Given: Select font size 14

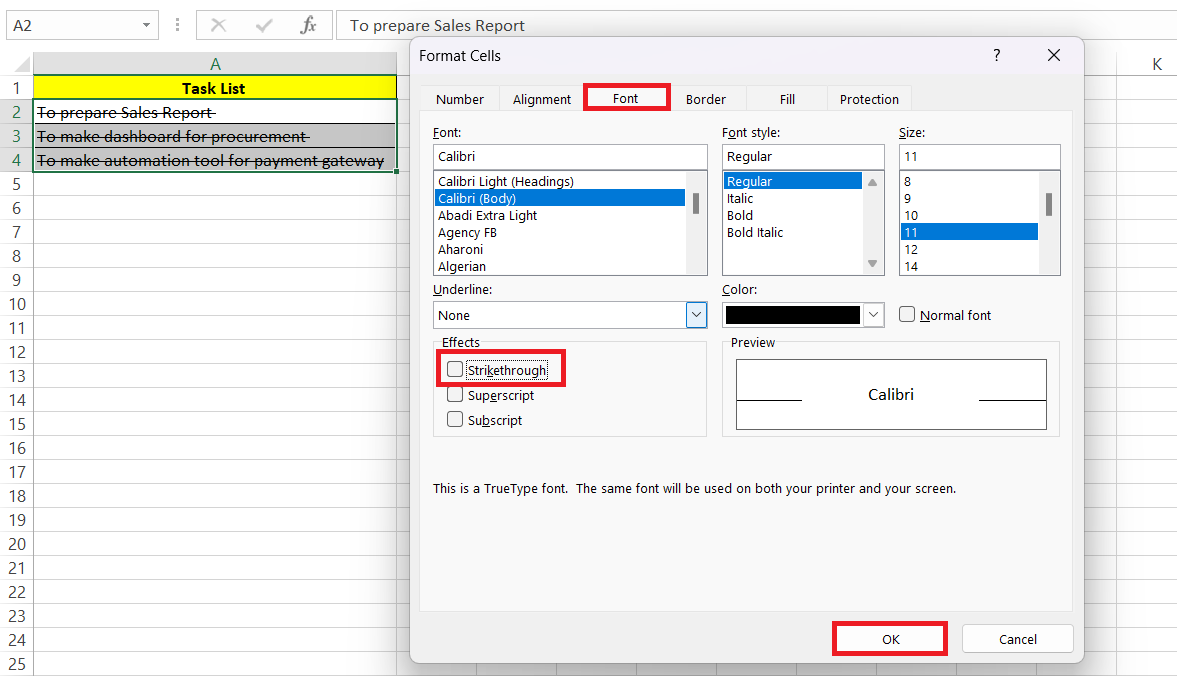Looking at the screenshot, I should tap(969, 266).
